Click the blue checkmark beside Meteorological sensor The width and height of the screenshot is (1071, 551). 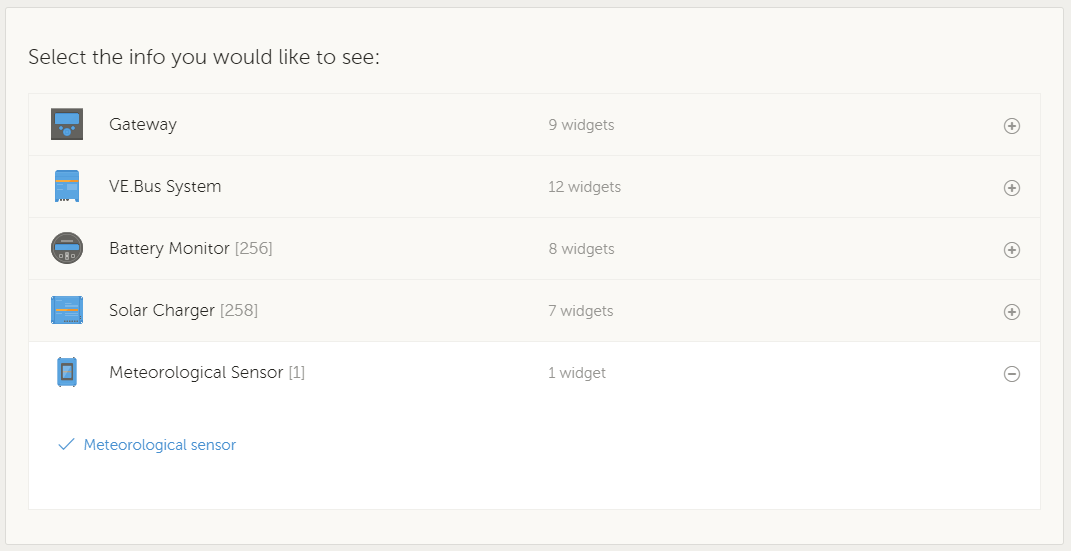(66, 445)
